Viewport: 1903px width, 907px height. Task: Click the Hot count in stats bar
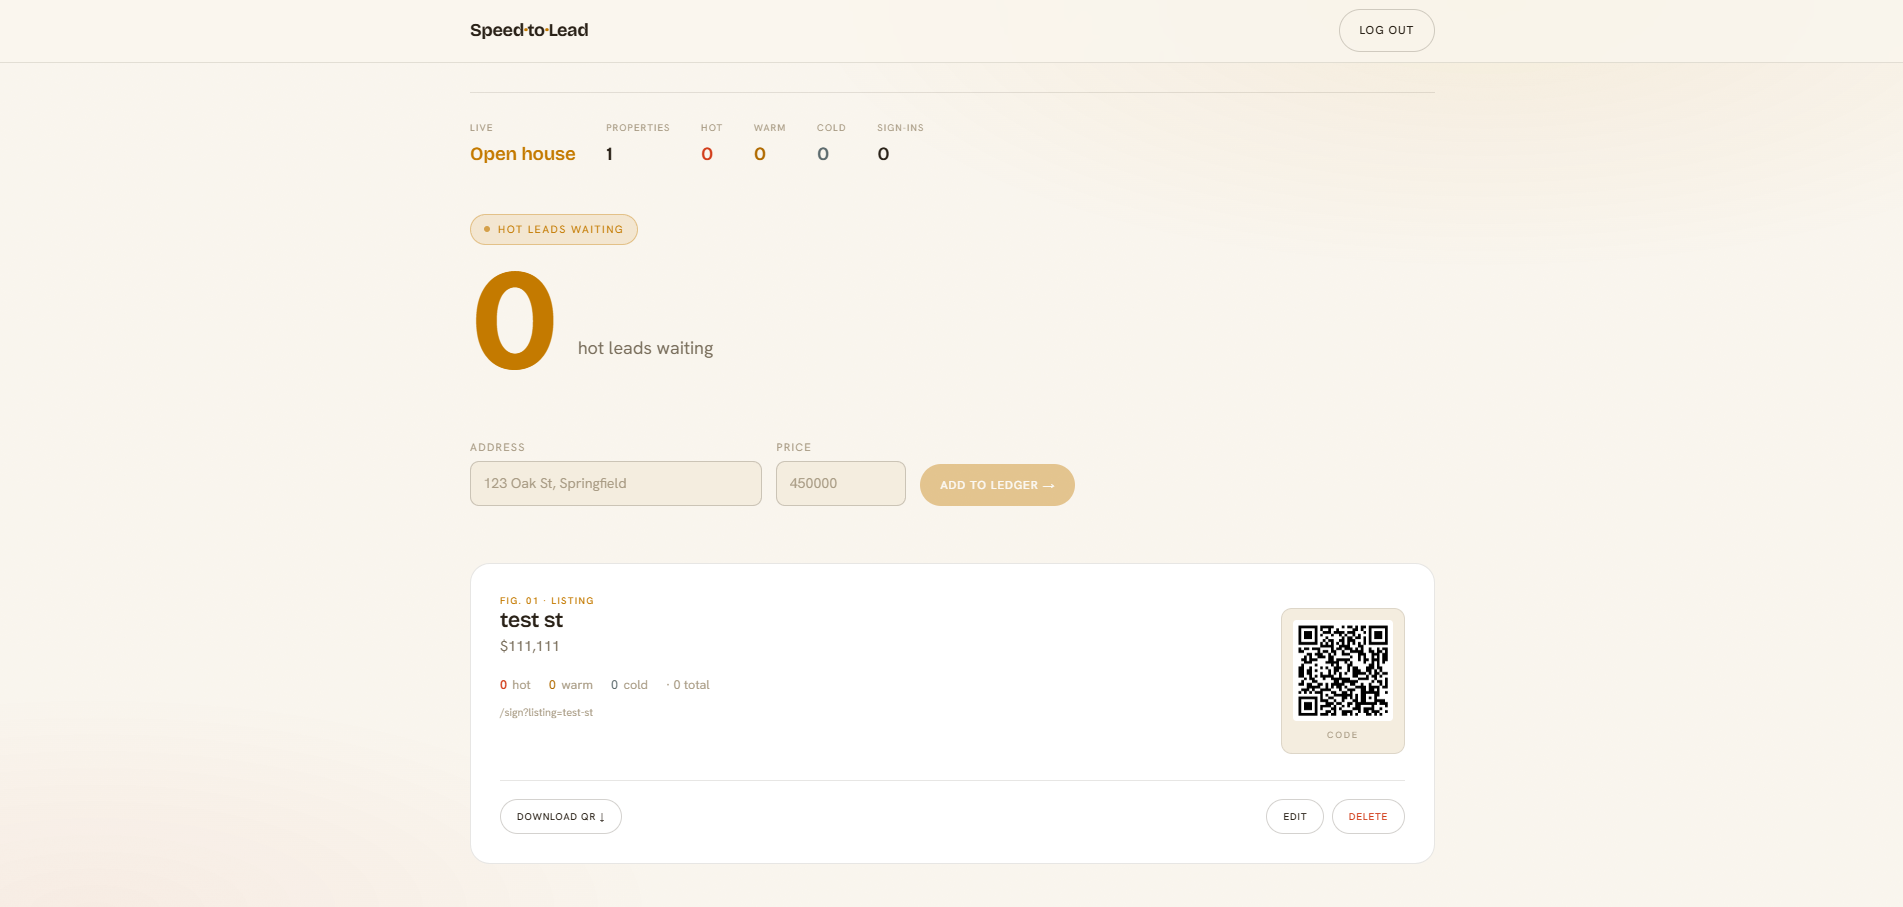tap(707, 154)
